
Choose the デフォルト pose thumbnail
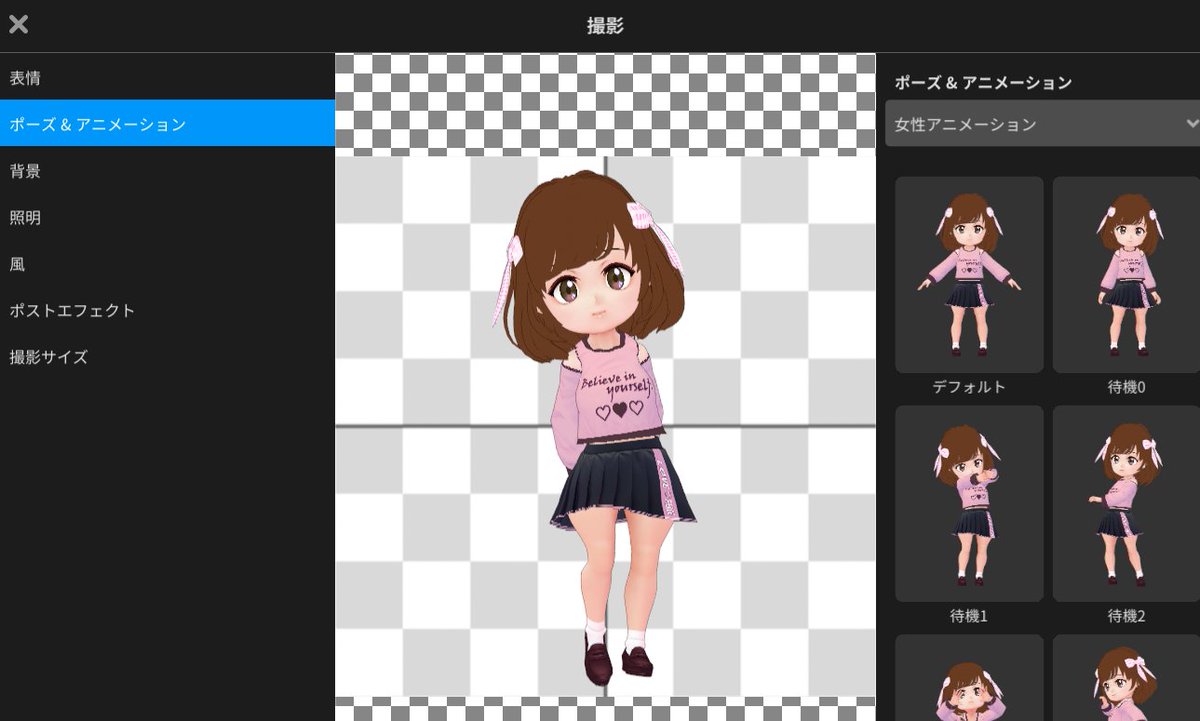(x=969, y=275)
